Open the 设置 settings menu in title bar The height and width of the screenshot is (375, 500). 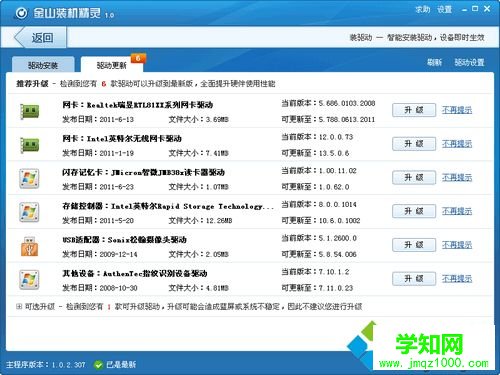[x=445, y=10]
